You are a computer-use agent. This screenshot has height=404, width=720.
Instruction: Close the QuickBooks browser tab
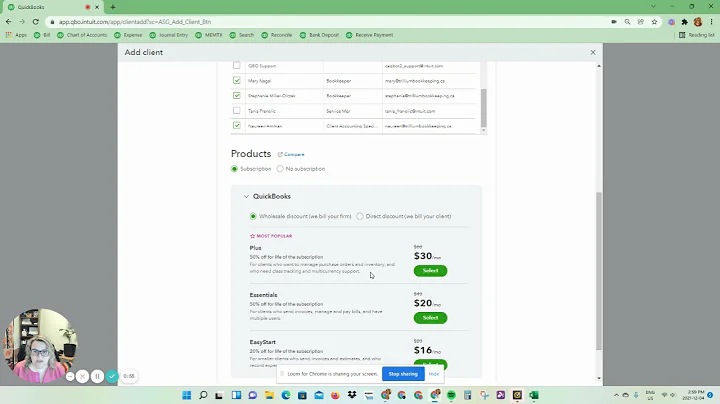(x=97, y=7)
